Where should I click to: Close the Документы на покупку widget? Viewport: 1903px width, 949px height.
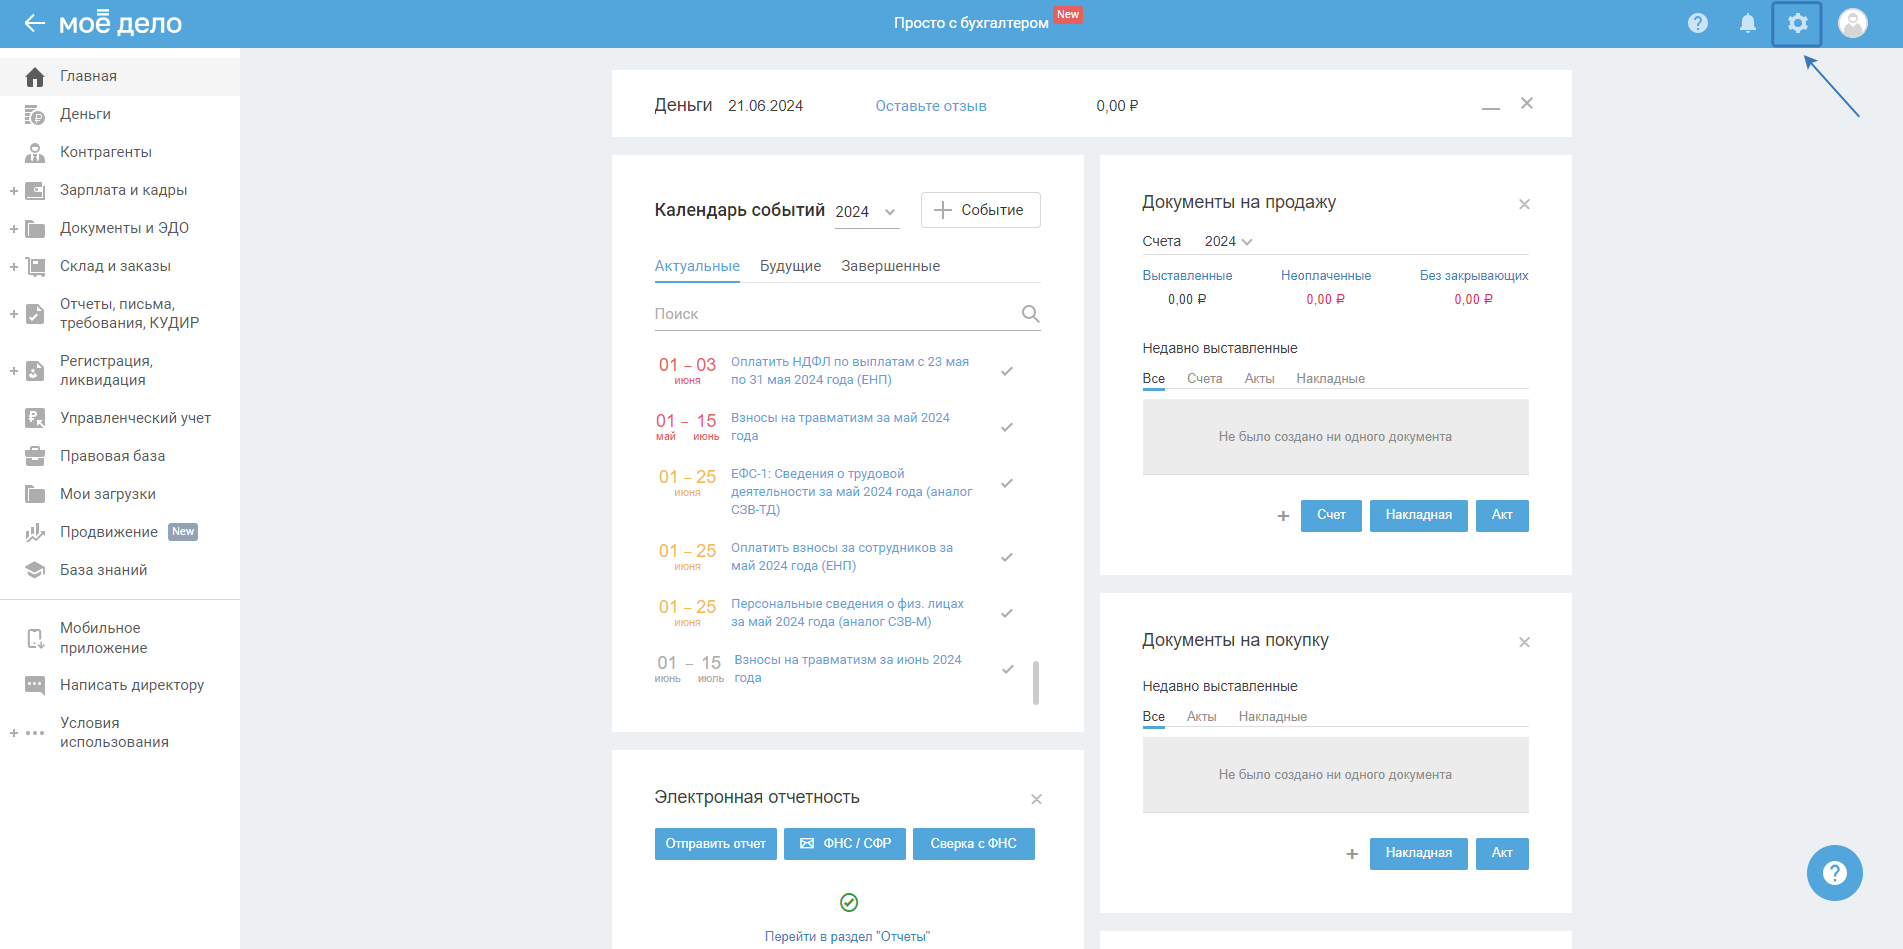point(1524,642)
